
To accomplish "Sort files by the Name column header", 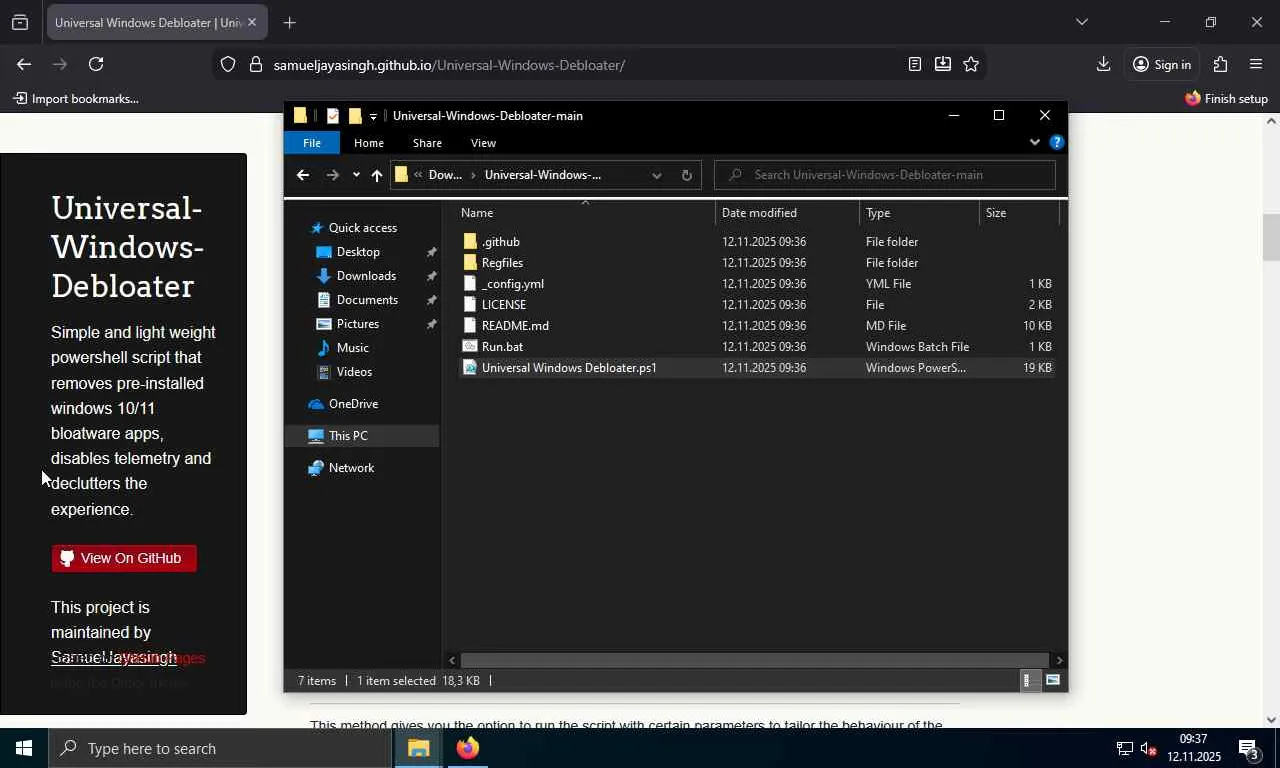I will click(x=586, y=213).
